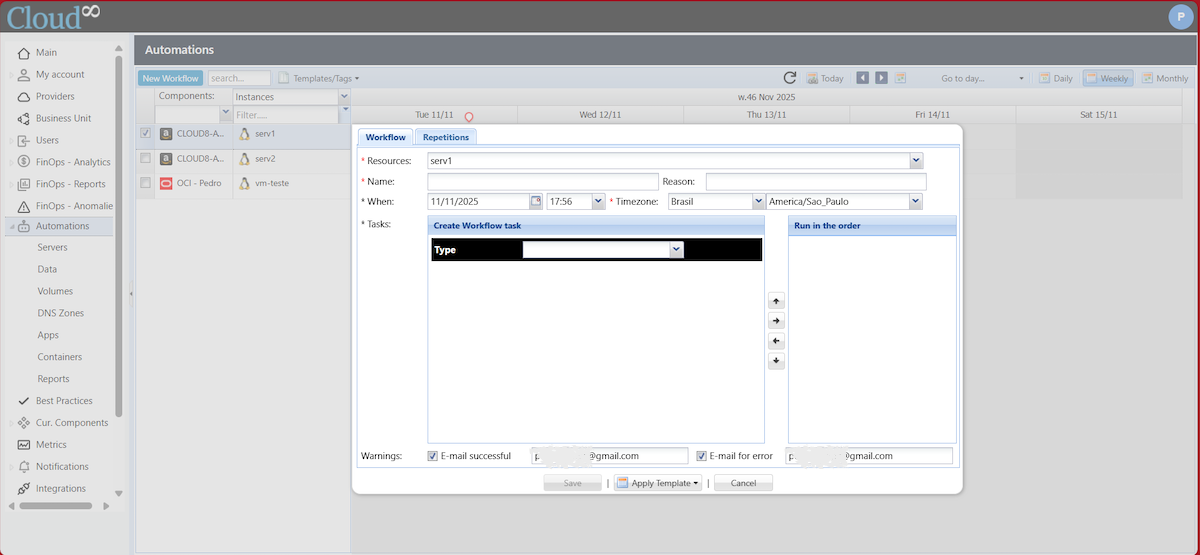Open DNS Zones under Automations
The image size is (1200, 555).
60,313
